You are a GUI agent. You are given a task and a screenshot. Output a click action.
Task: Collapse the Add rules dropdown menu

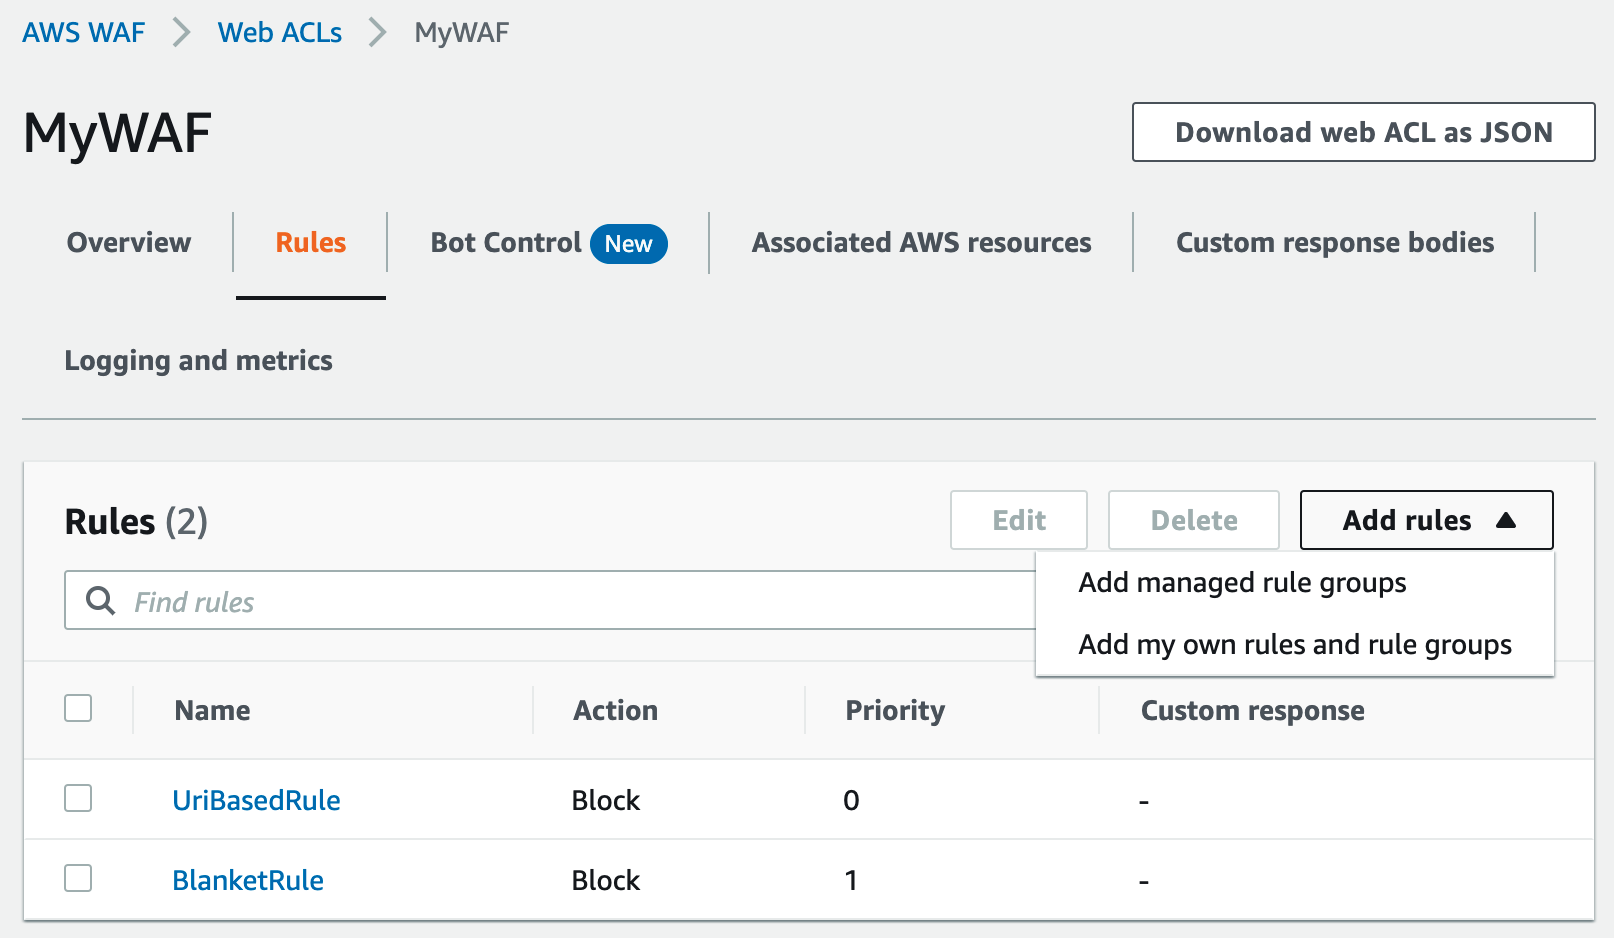click(1426, 520)
